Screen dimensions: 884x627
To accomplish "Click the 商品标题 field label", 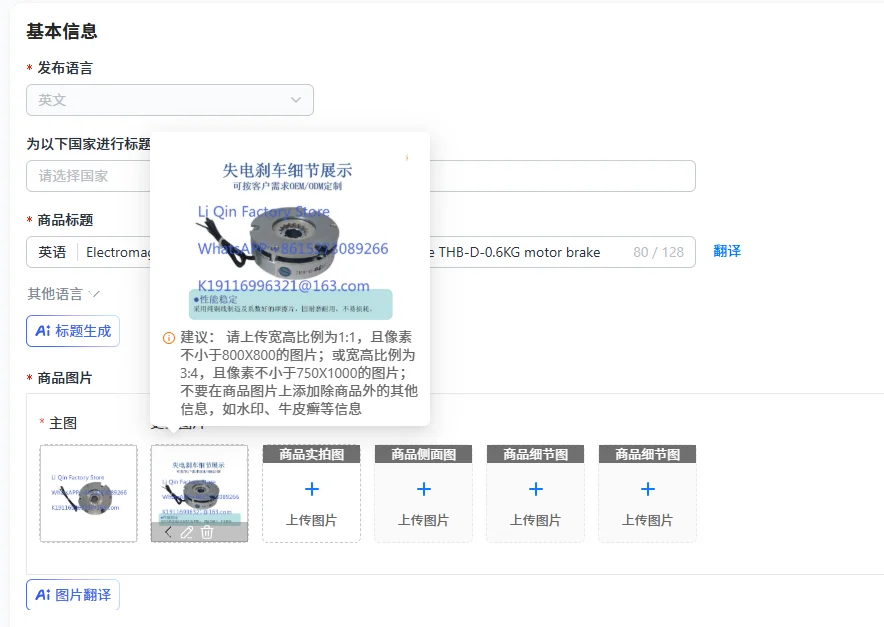I will coord(65,220).
